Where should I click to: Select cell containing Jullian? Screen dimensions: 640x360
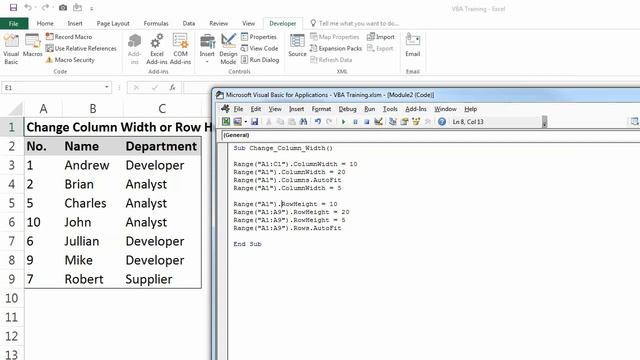pos(92,241)
